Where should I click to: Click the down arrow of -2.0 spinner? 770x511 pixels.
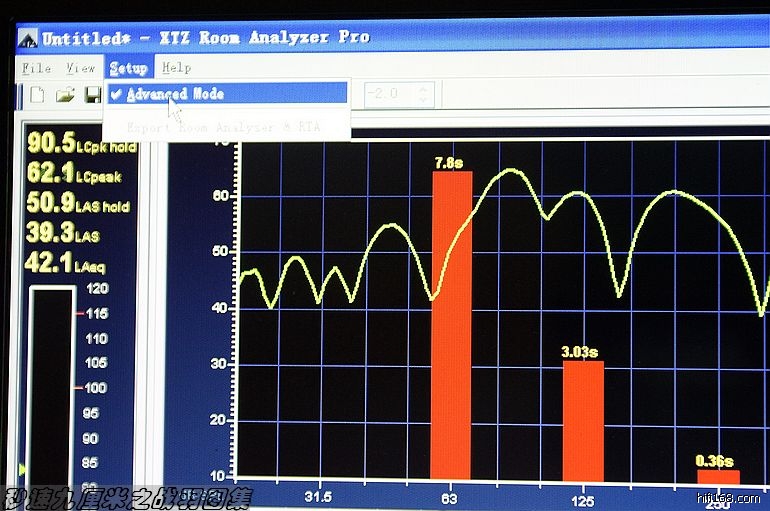(424, 101)
